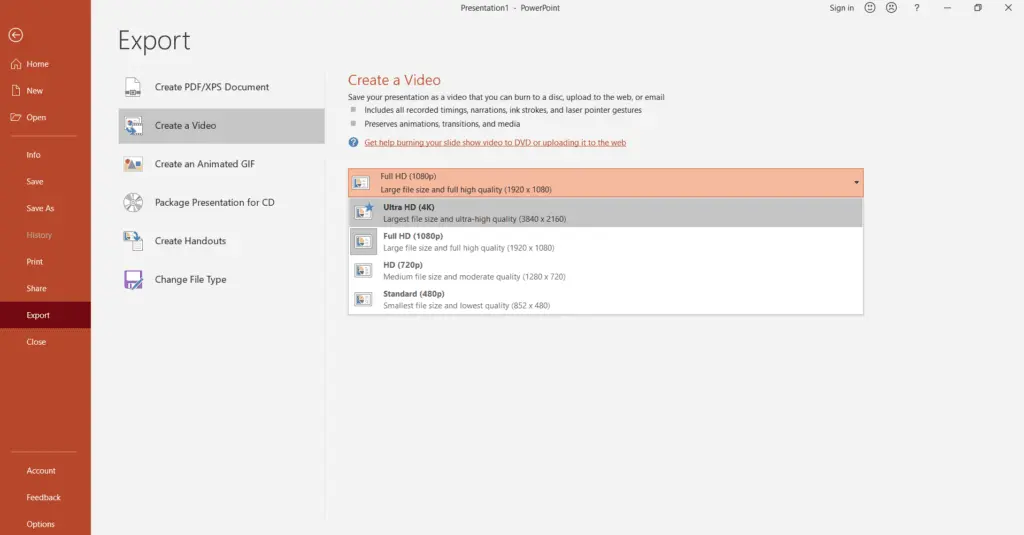This screenshot has height=535, width=1024.
Task: Select Package Presentation for CD option
Action: (221, 203)
